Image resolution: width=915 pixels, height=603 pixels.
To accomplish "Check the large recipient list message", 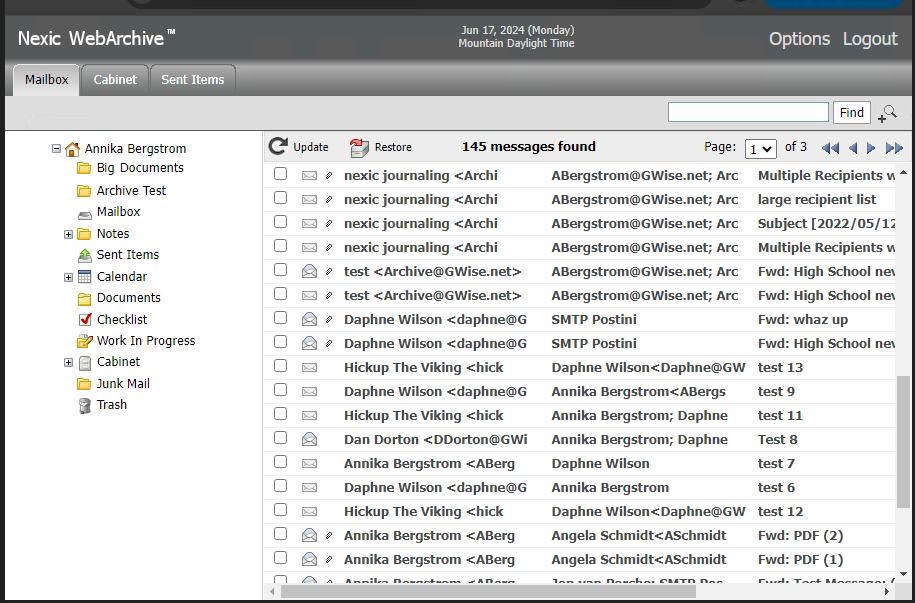I will [x=281, y=198].
